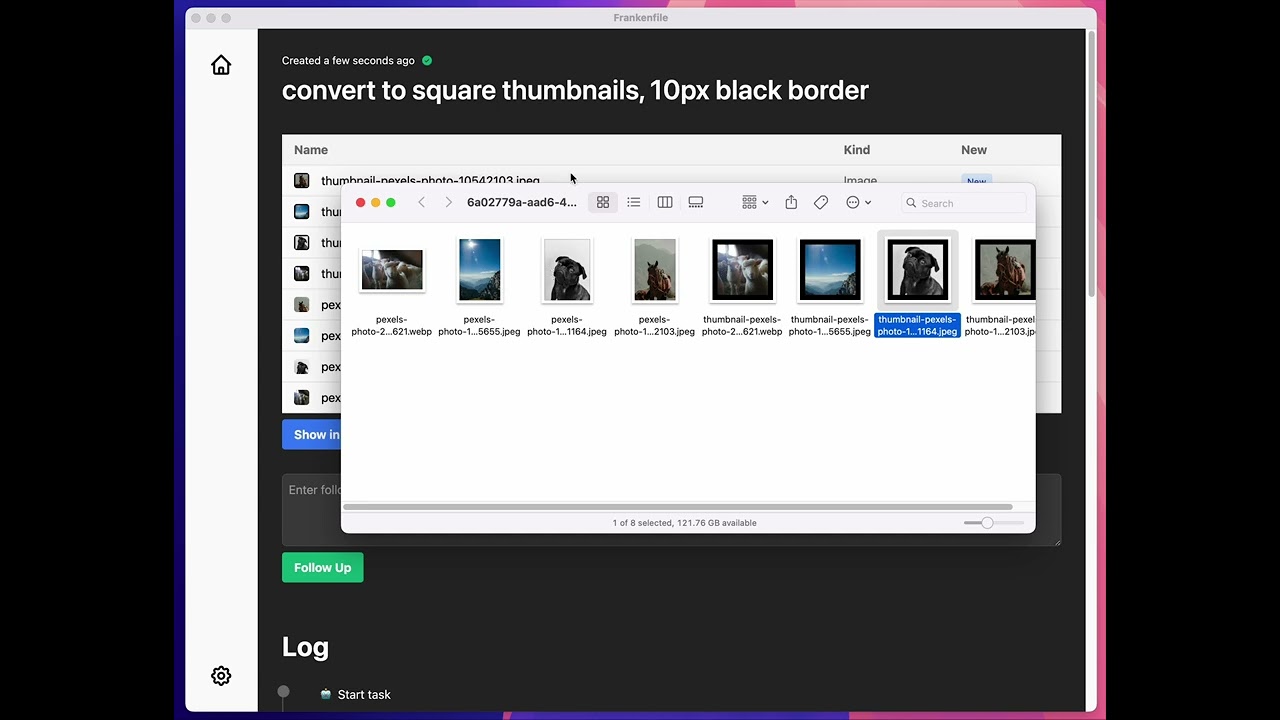Select thumbnail-pexels-photo-1...5655.jpeg file

pyautogui.click(x=830, y=270)
